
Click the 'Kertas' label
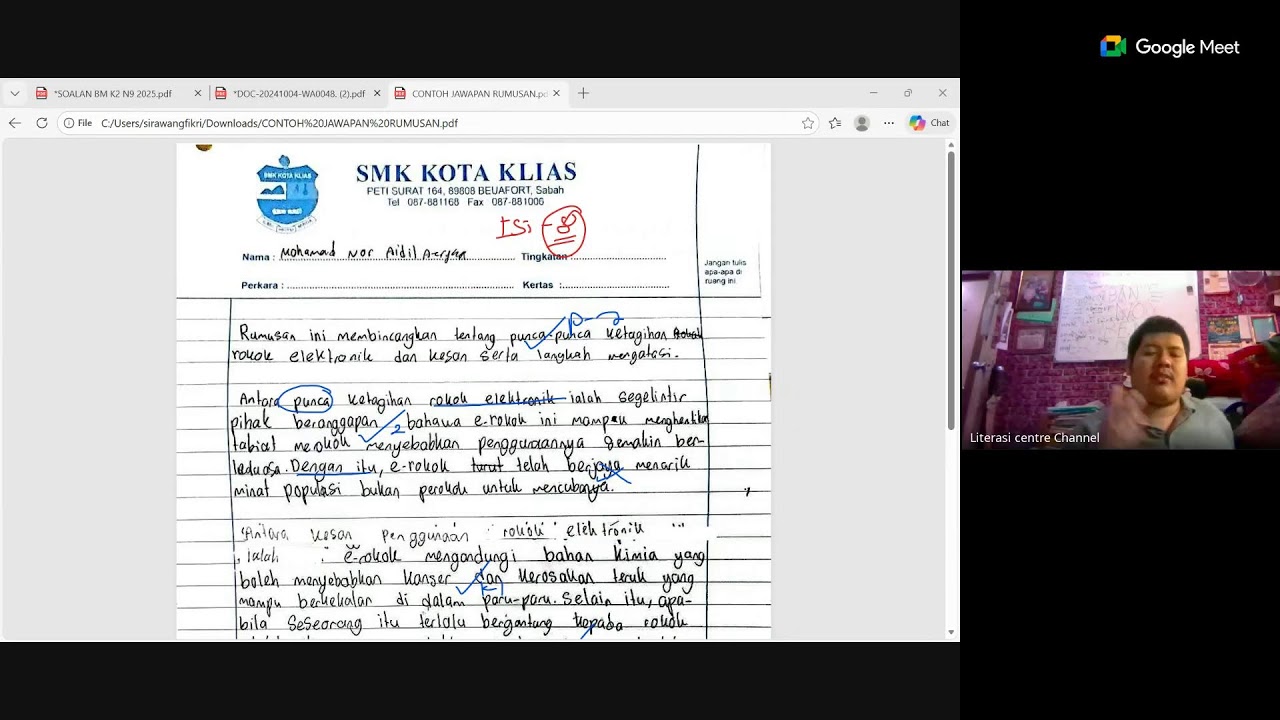click(540, 285)
